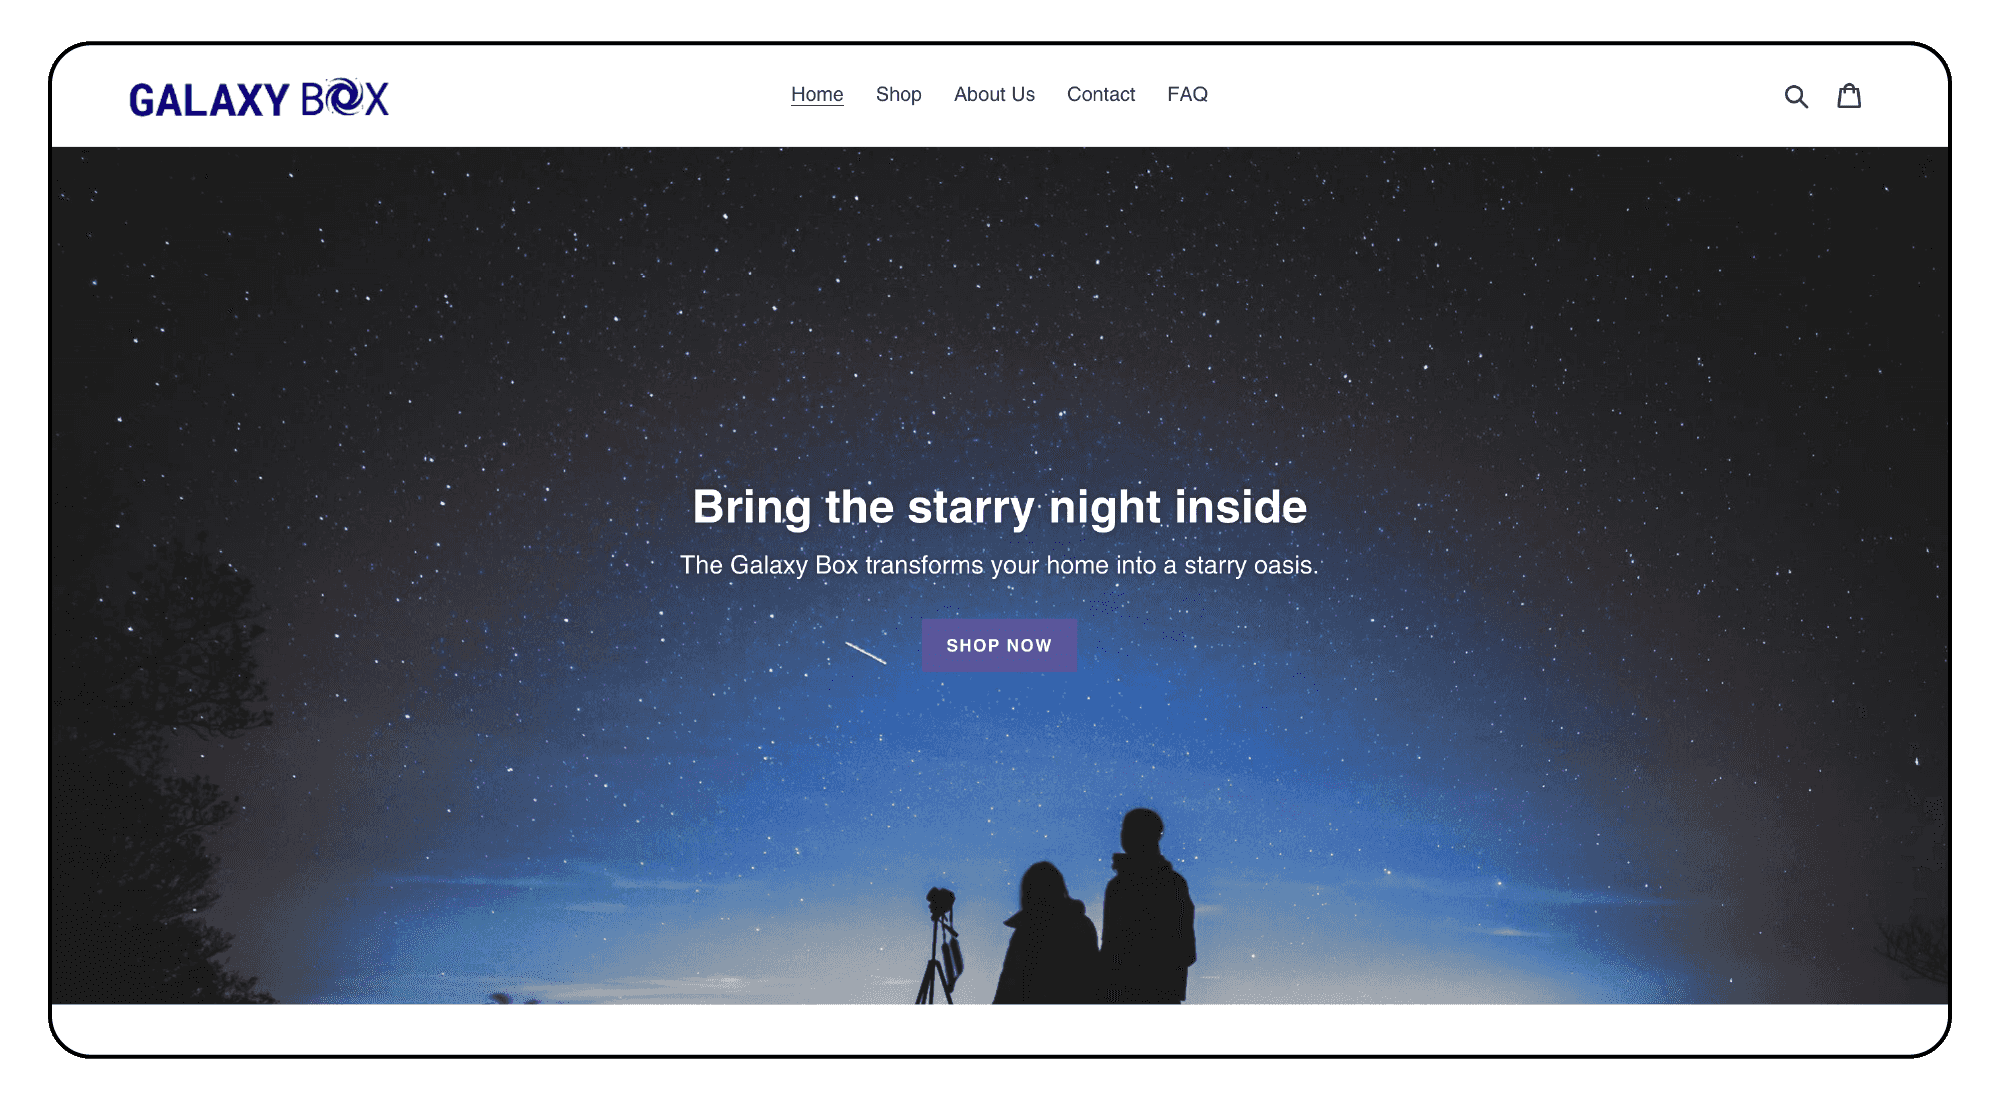
Task: Click the taller standing person silhouette
Action: coord(1148,906)
